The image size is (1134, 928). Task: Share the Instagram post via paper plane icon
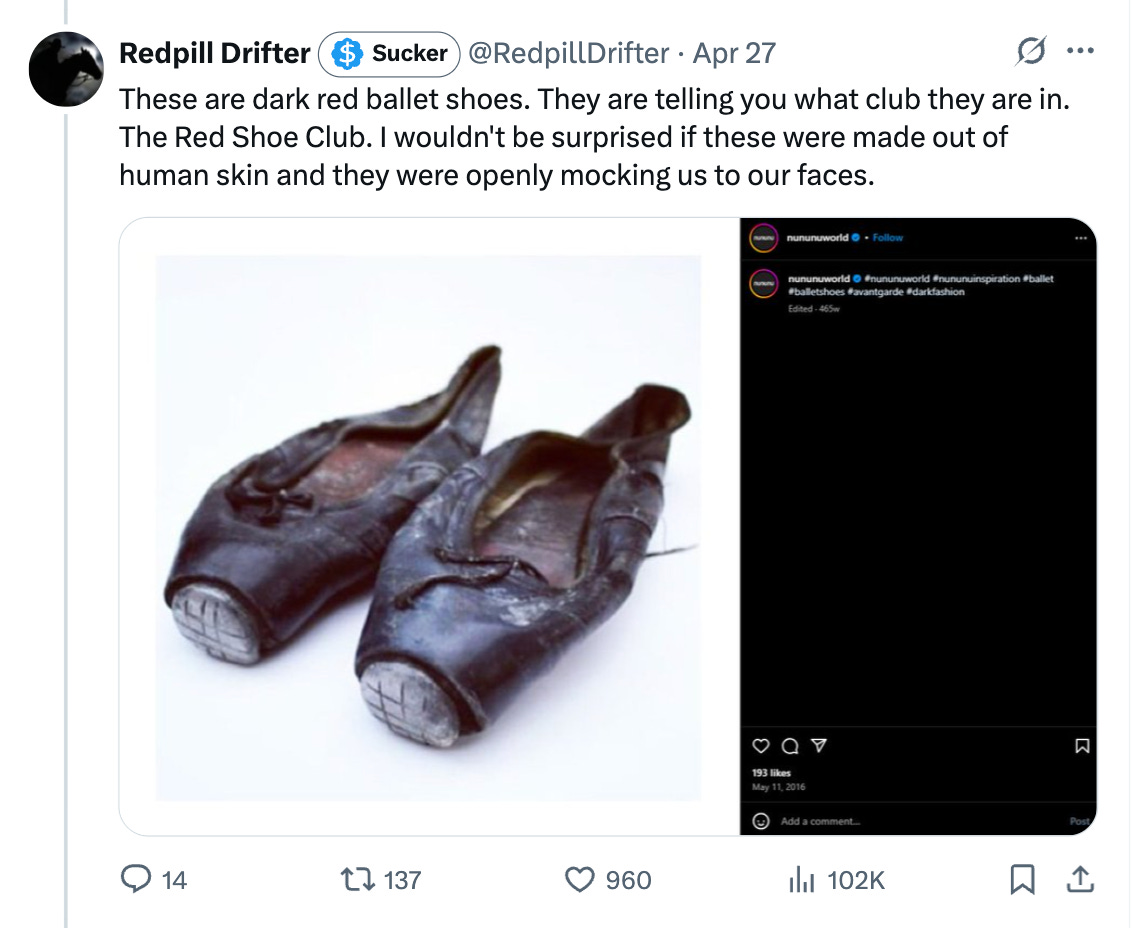pyautogui.click(x=818, y=746)
